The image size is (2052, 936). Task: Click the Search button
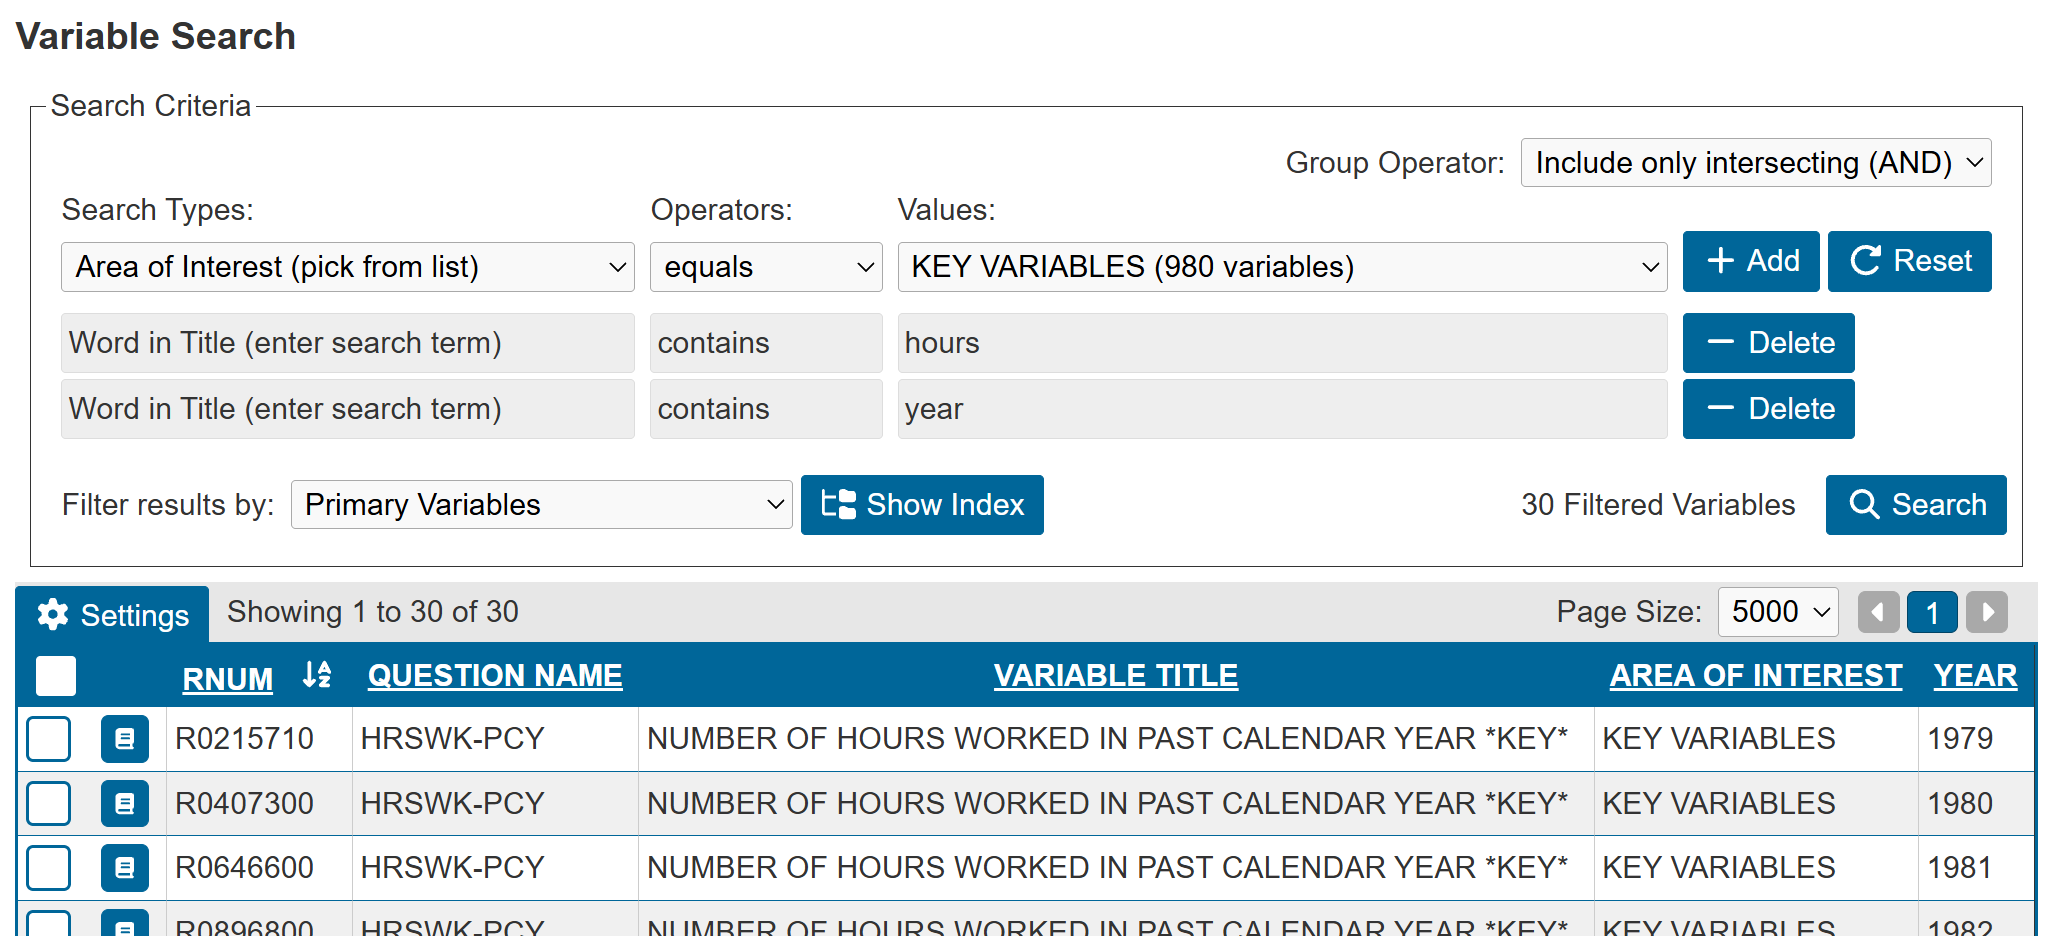(x=1916, y=505)
